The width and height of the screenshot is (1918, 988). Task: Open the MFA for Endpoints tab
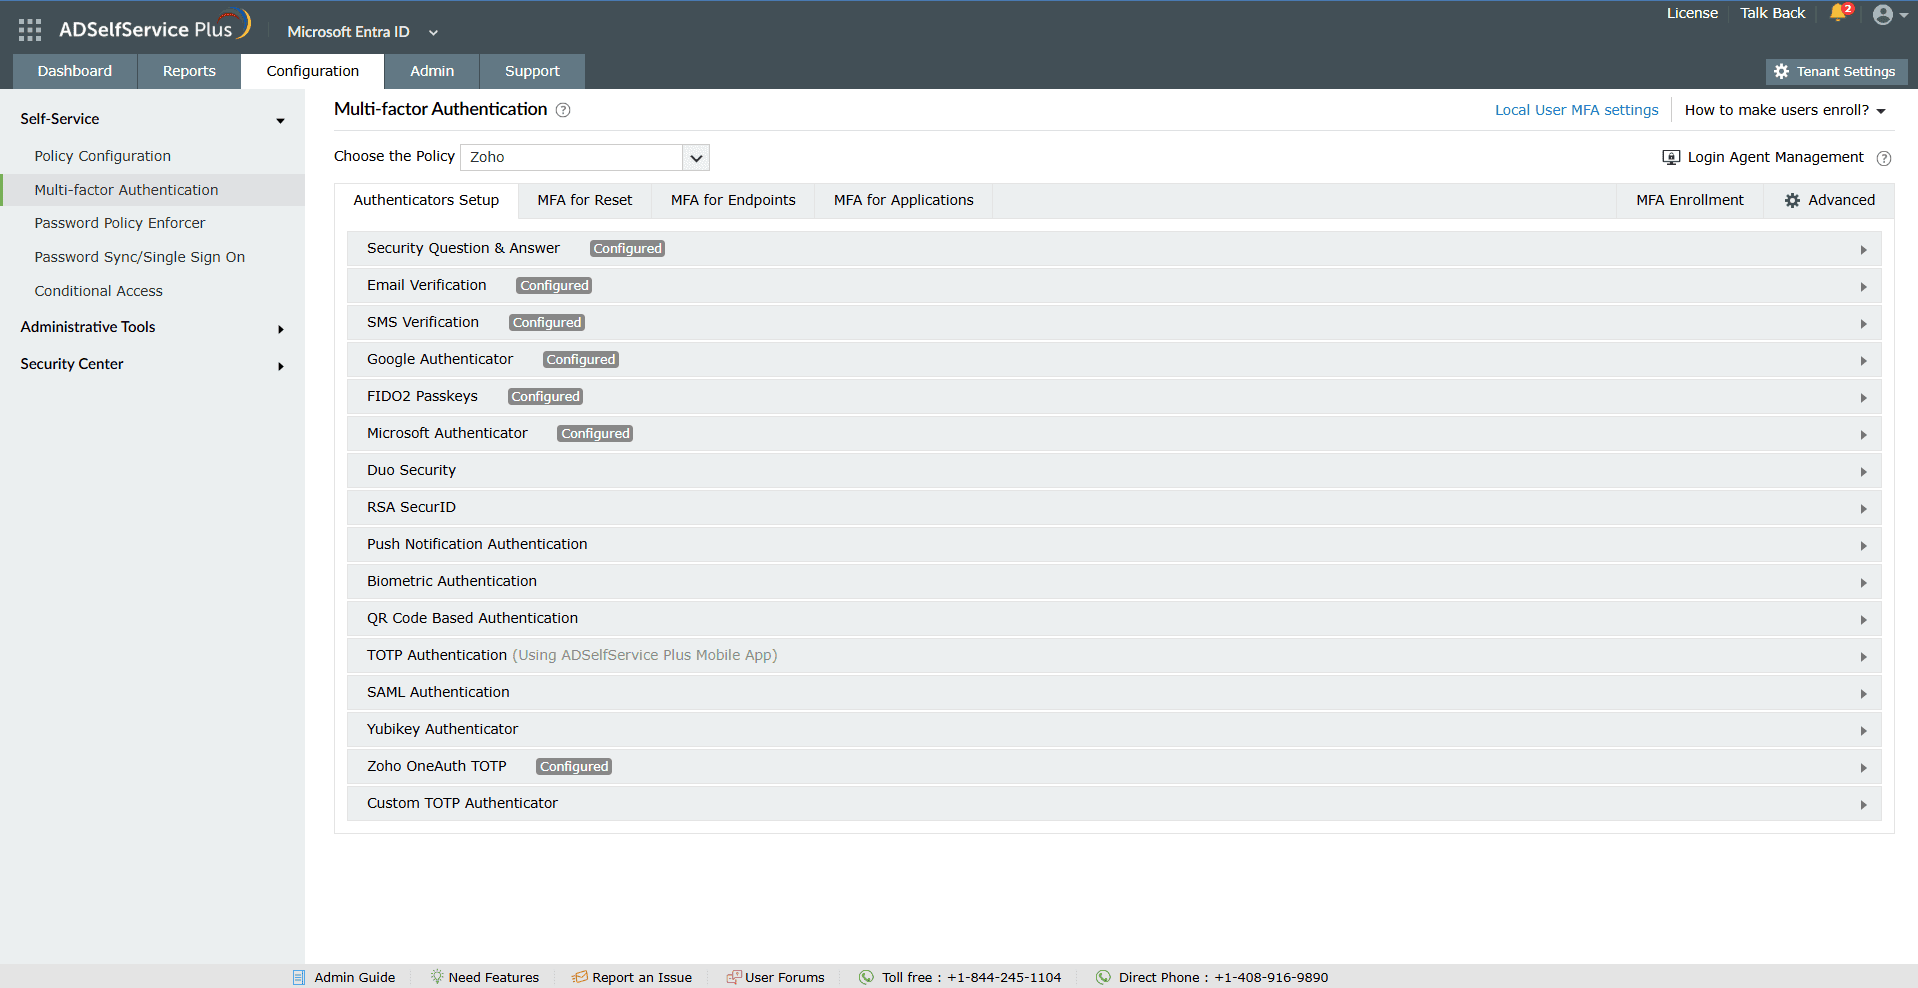click(x=733, y=200)
